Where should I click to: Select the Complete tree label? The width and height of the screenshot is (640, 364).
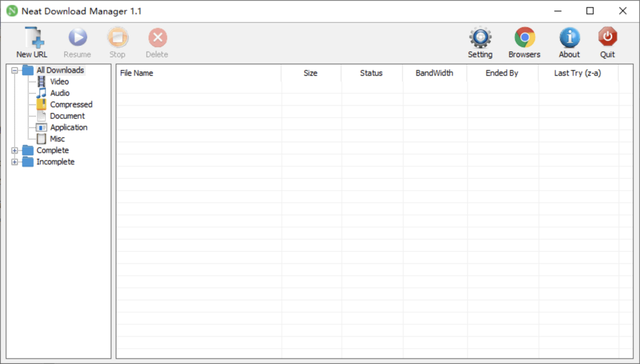click(x=53, y=150)
